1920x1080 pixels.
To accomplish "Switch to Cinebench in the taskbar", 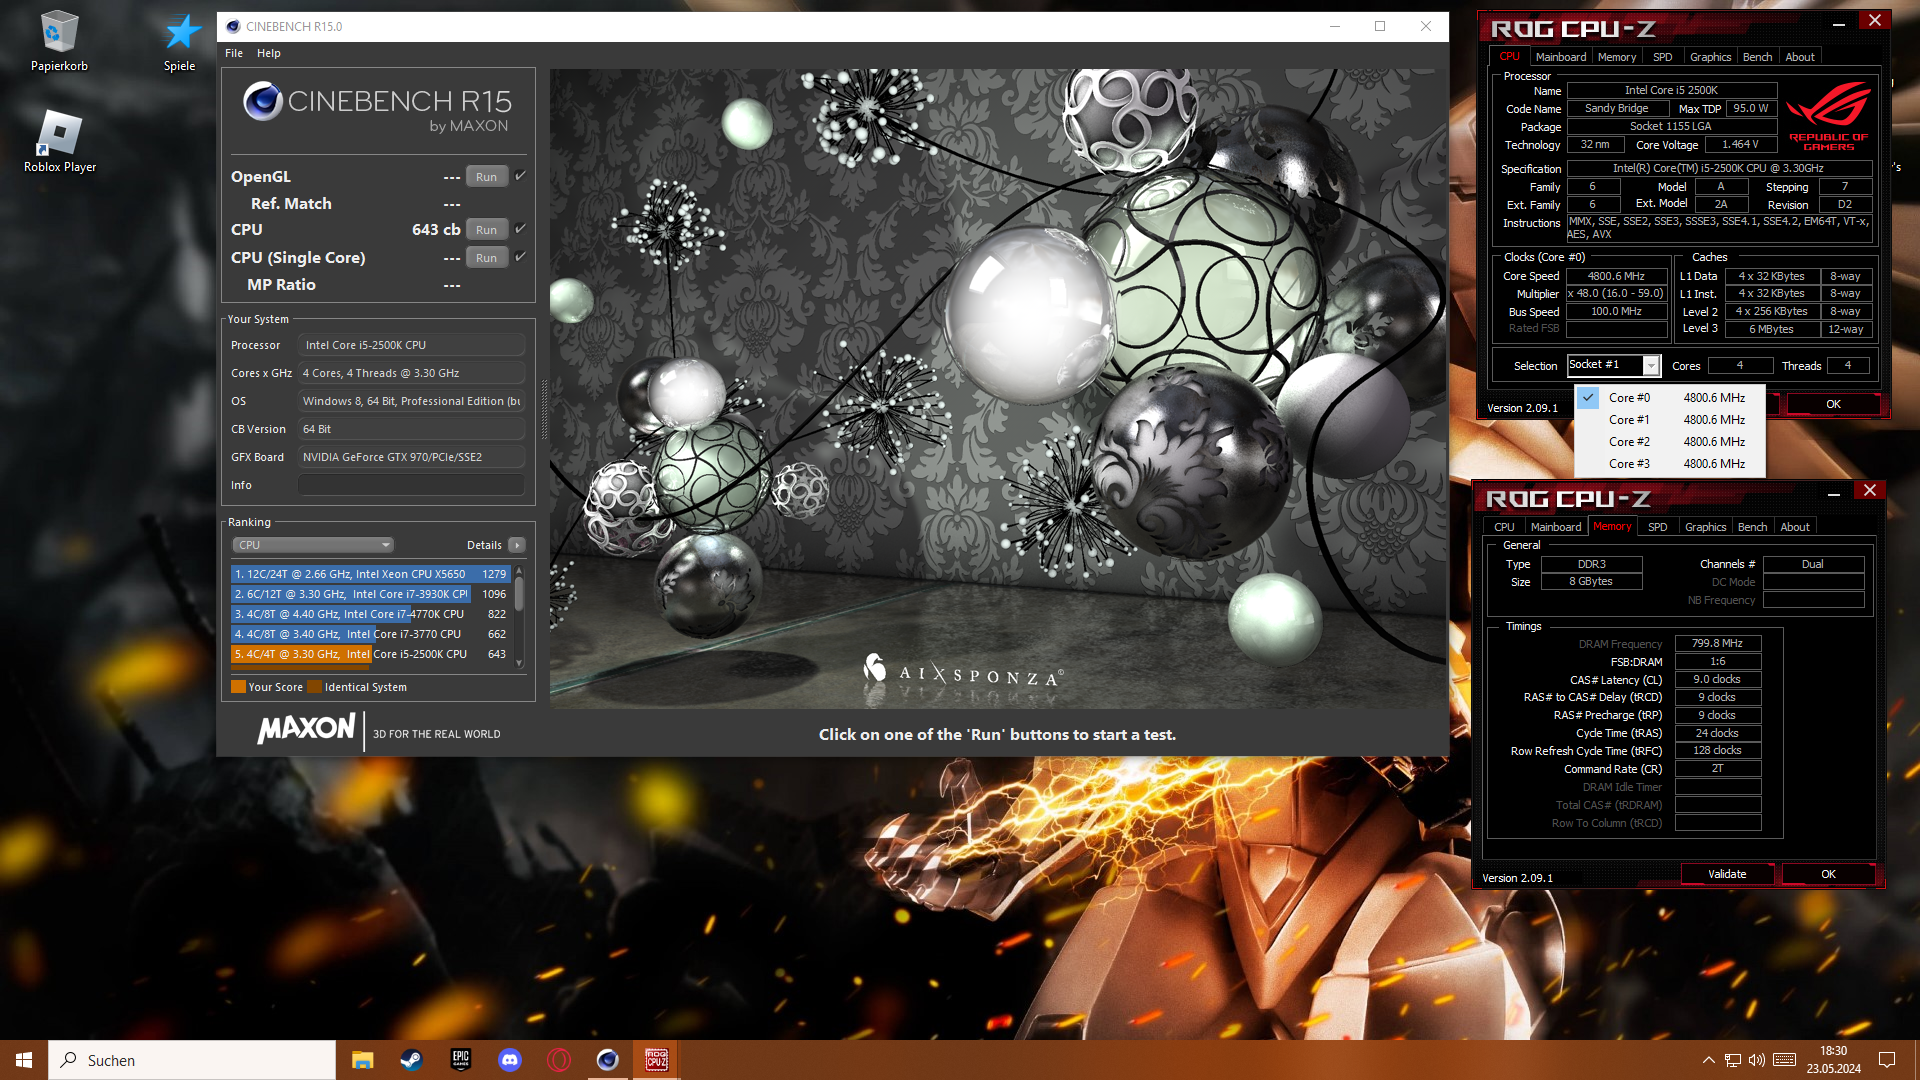I will 607,1060.
